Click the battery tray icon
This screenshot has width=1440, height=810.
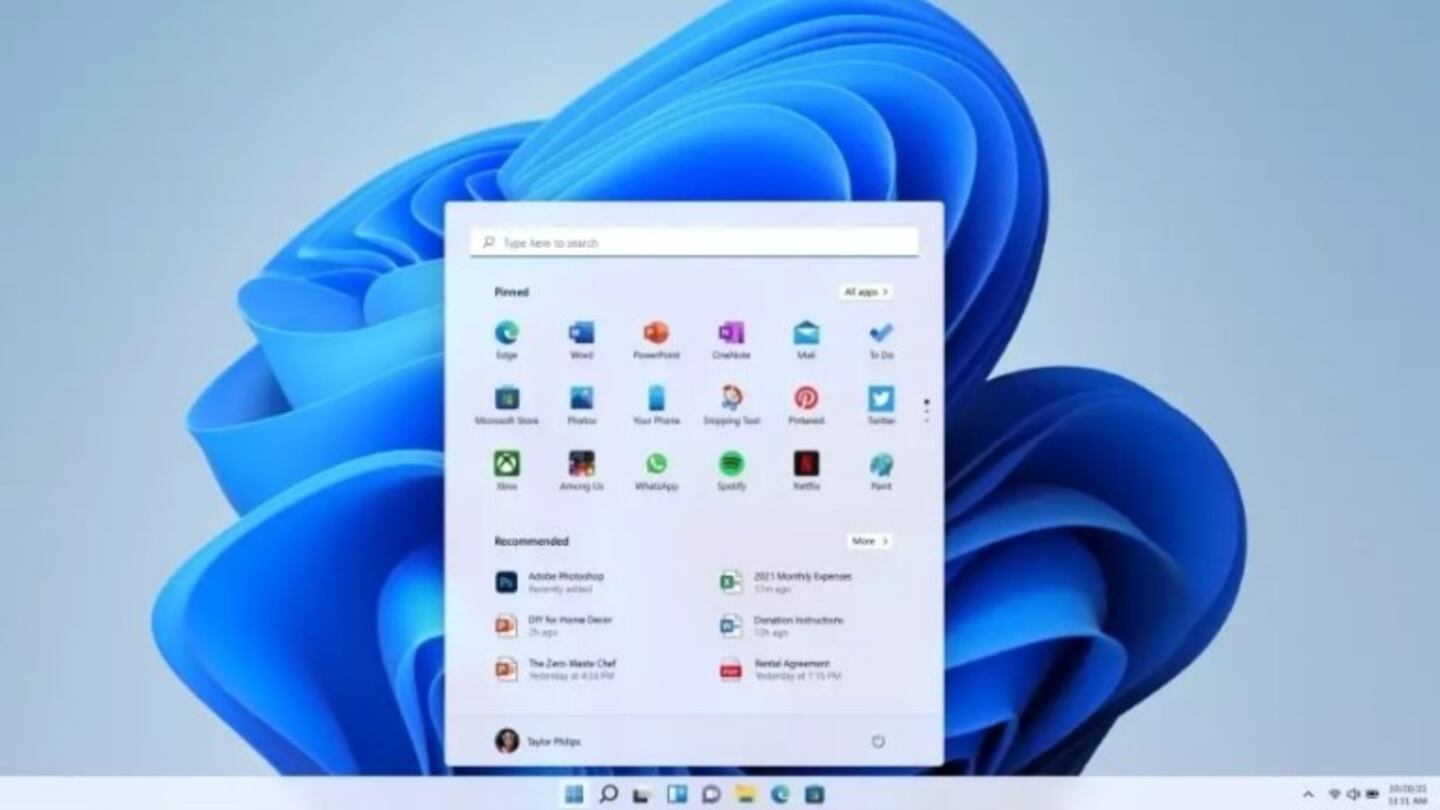(x=1371, y=794)
